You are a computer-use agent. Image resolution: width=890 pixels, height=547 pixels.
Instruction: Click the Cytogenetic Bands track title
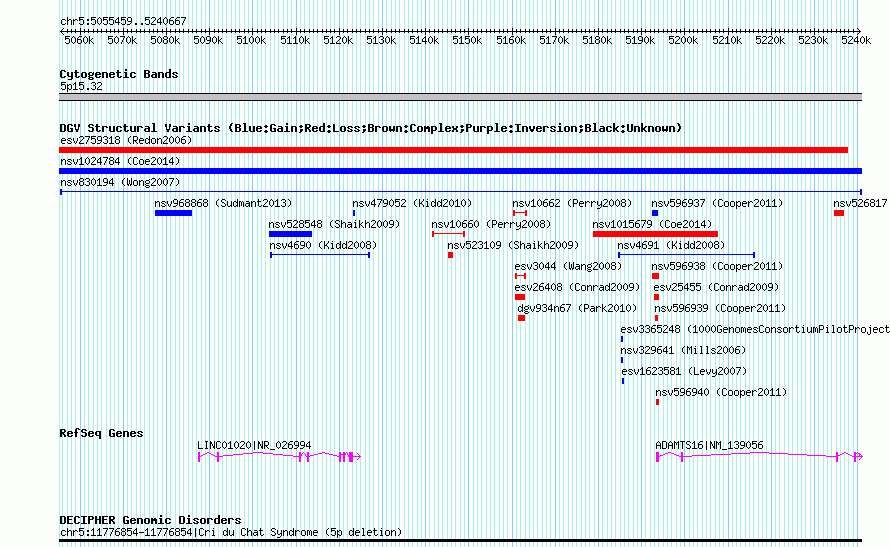(x=119, y=74)
